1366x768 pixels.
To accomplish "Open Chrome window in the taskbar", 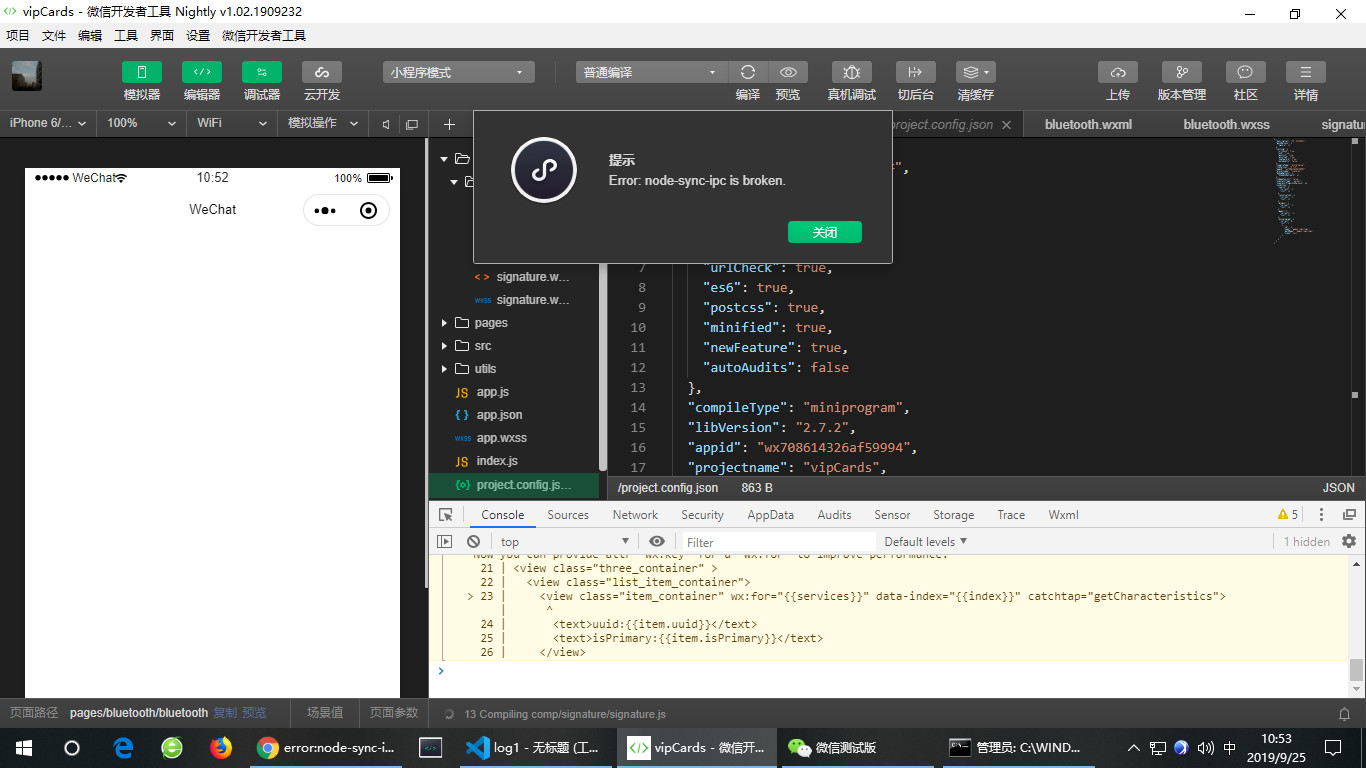I will tap(328, 747).
